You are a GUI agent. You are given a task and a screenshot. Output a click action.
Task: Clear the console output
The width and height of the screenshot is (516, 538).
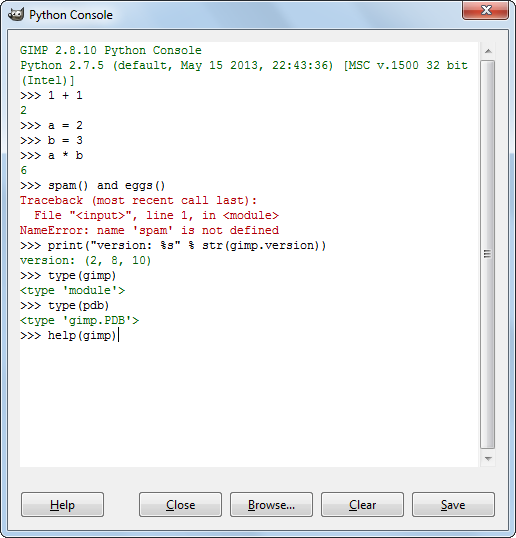click(x=362, y=504)
